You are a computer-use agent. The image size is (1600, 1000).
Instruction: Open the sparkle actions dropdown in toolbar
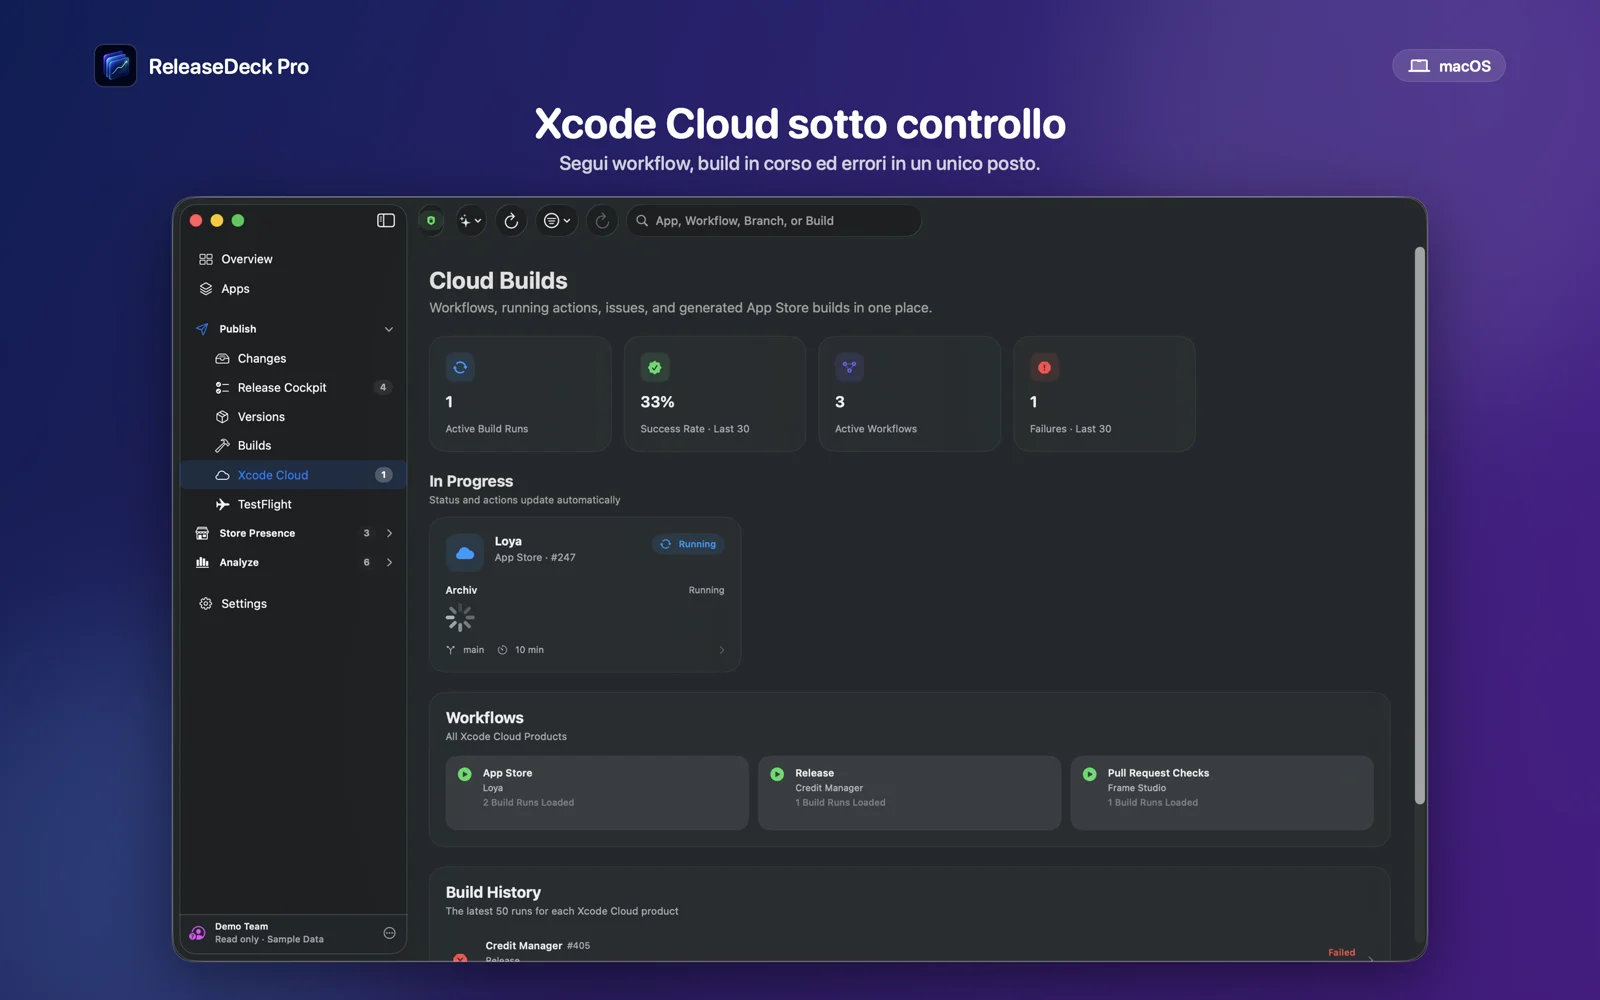470,220
